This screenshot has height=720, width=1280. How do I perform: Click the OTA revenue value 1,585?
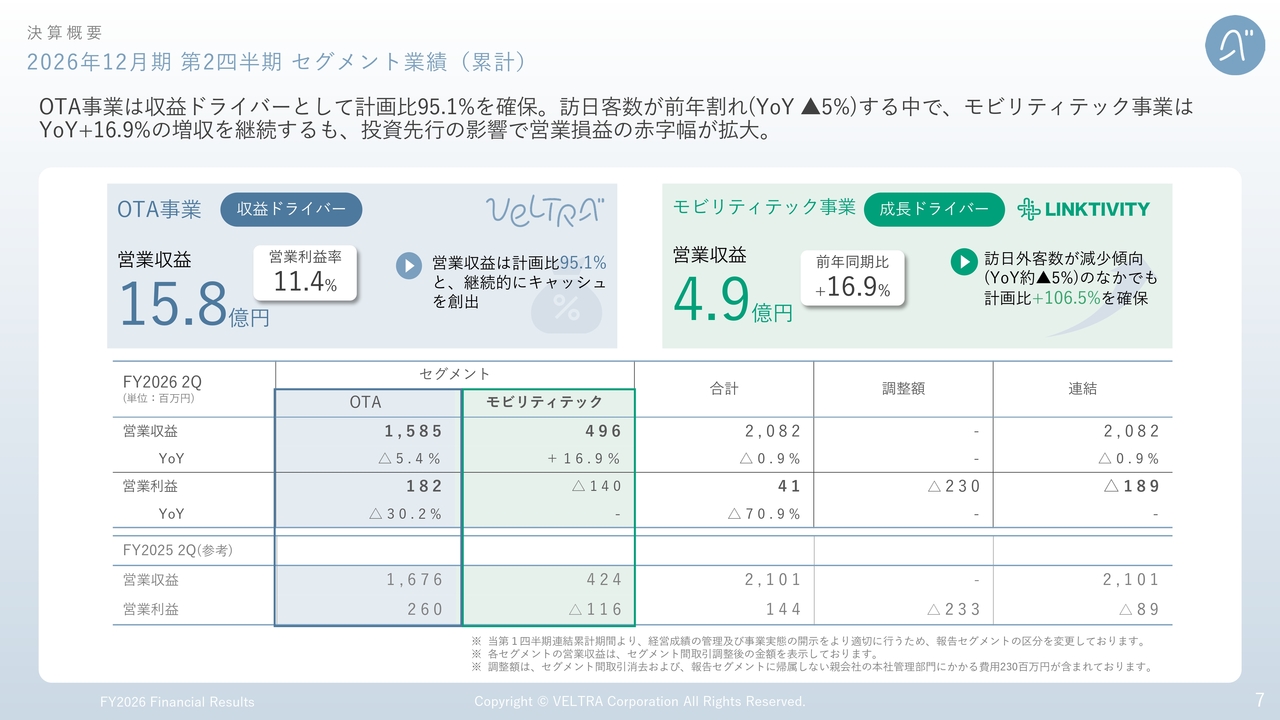tap(413, 431)
